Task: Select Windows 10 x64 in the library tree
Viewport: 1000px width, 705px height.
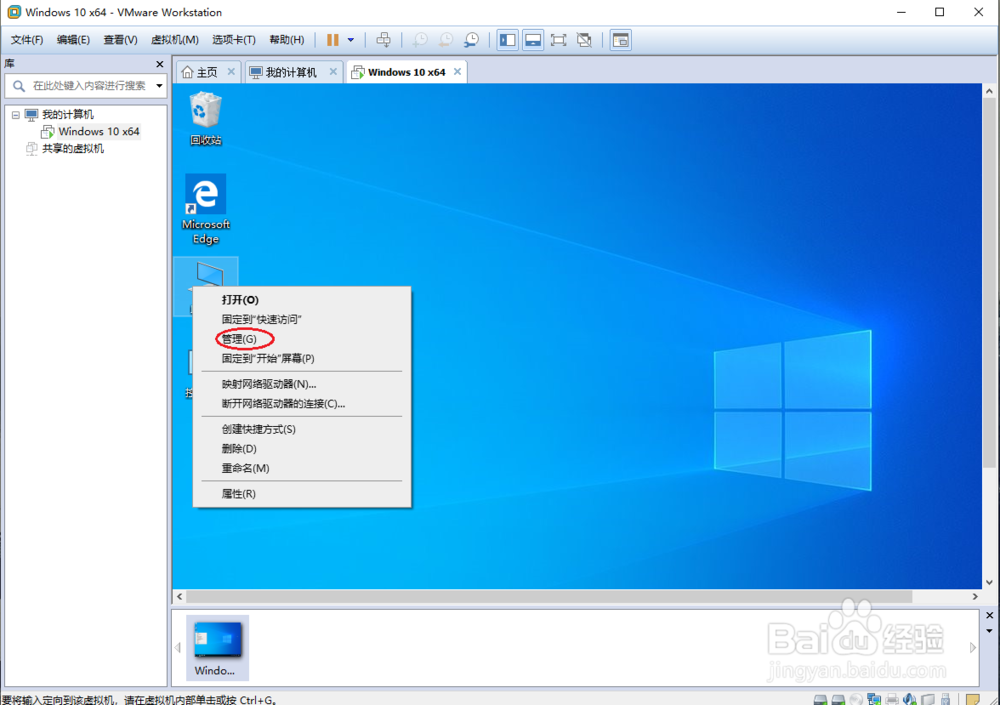Action: point(99,131)
